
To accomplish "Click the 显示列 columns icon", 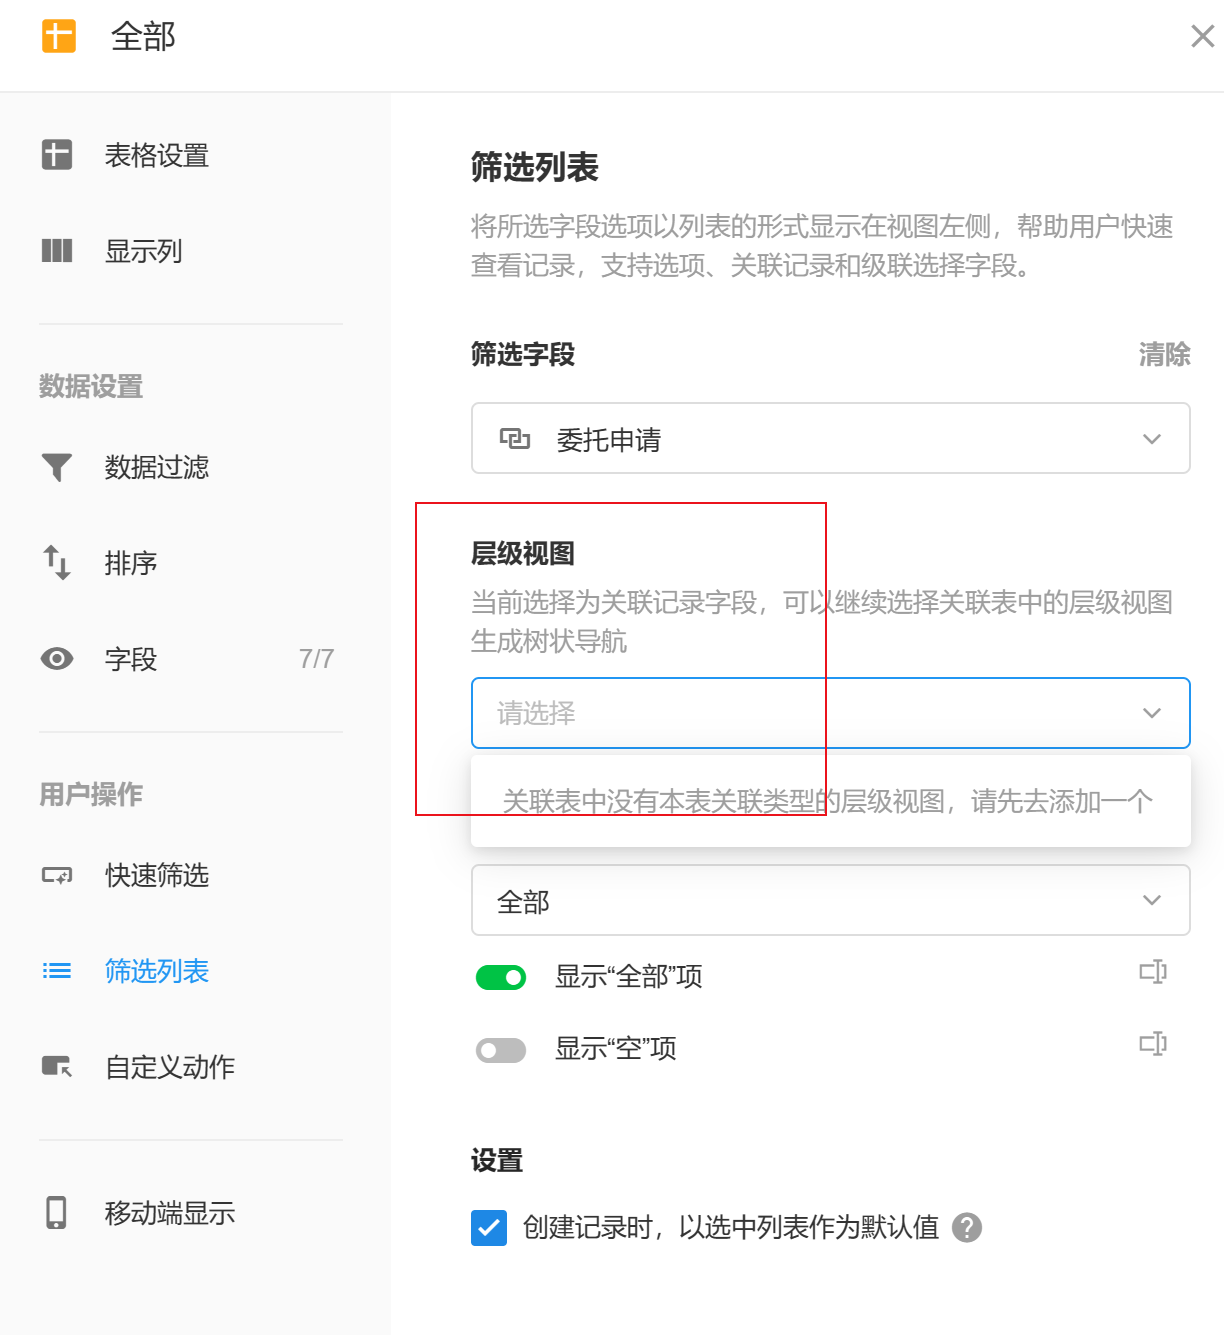I will [57, 251].
